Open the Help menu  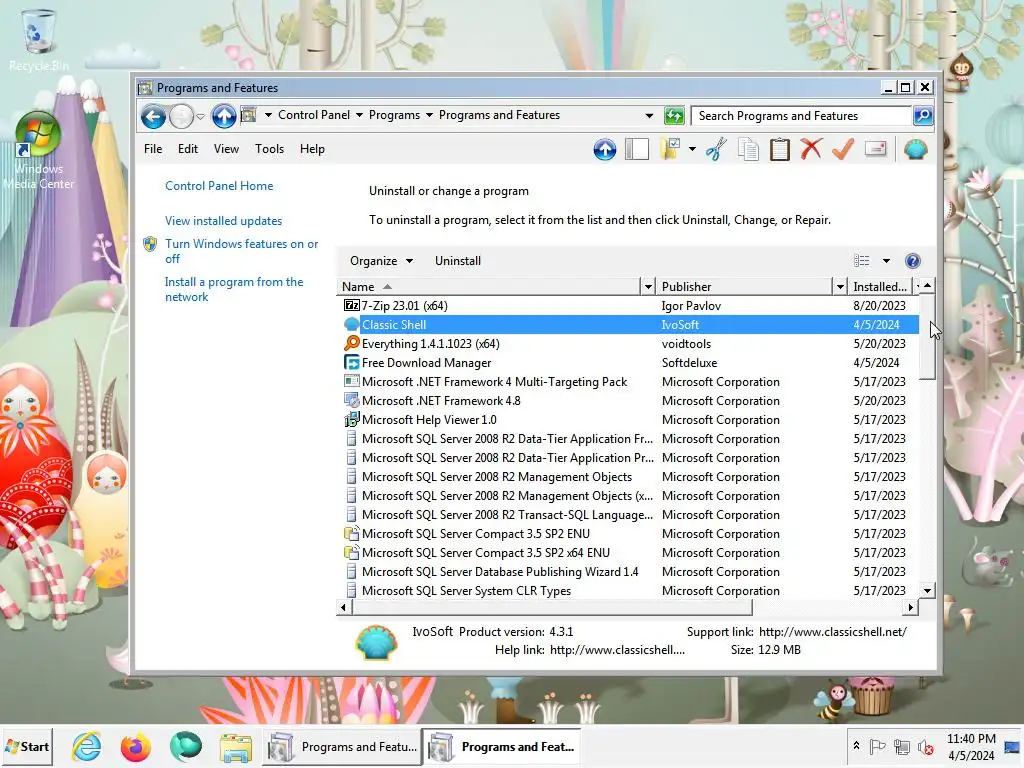pyautogui.click(x=312, y=149)
